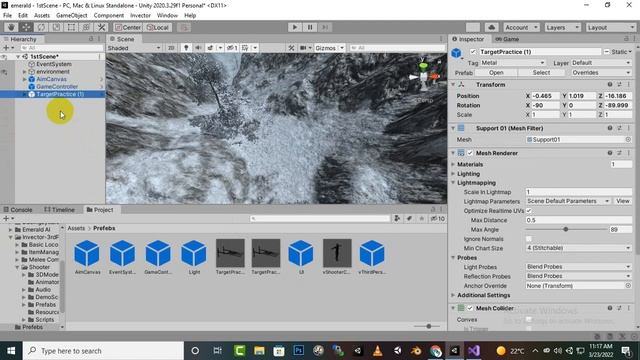Click the prefab Open button
Image resolution: width=640 pixels, height=360 pixels.
pyautogui.click(x=496, y=73)
